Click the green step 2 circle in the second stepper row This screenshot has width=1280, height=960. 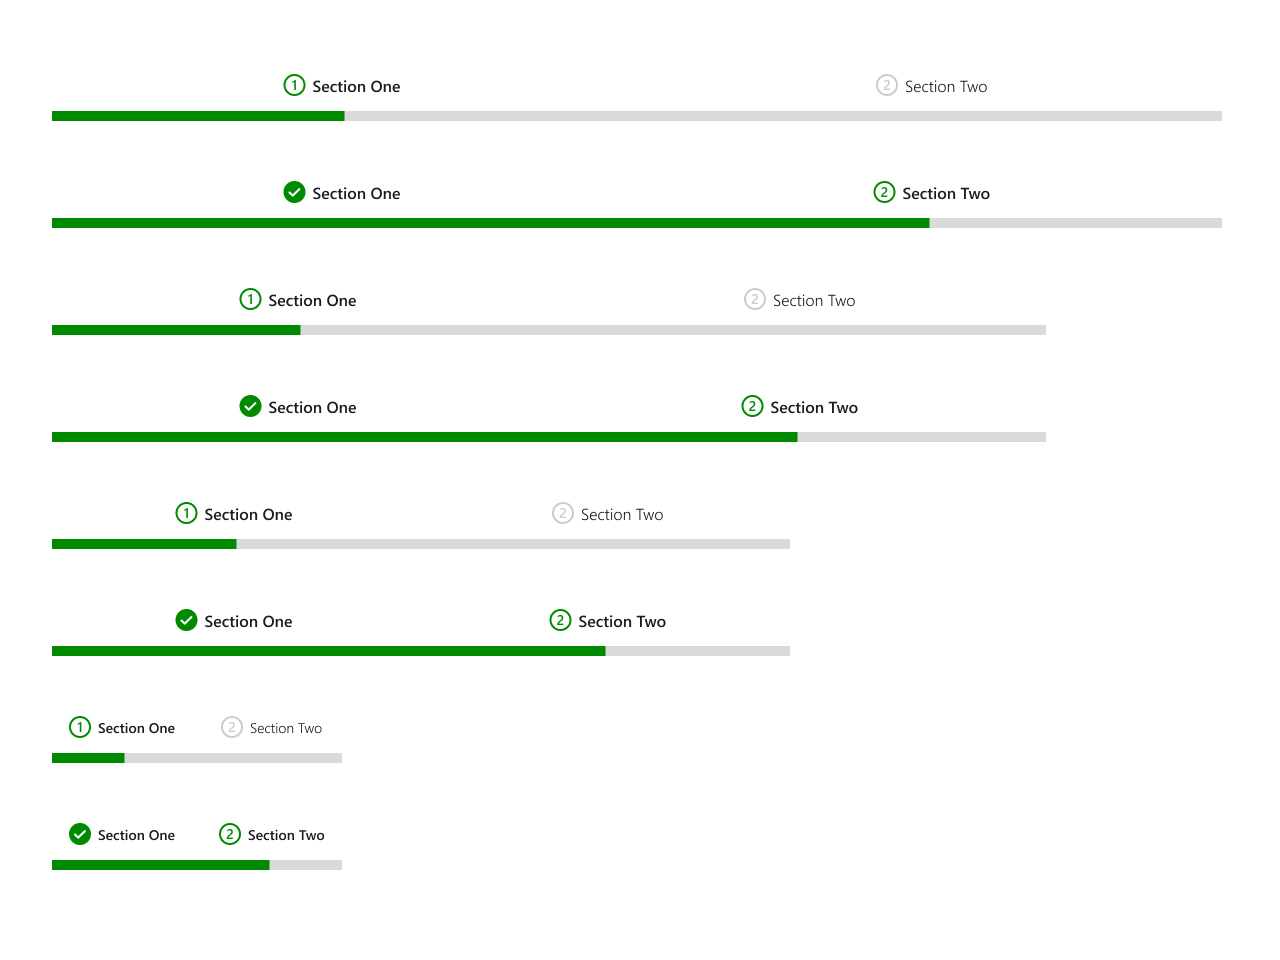[x=884, y=192]
